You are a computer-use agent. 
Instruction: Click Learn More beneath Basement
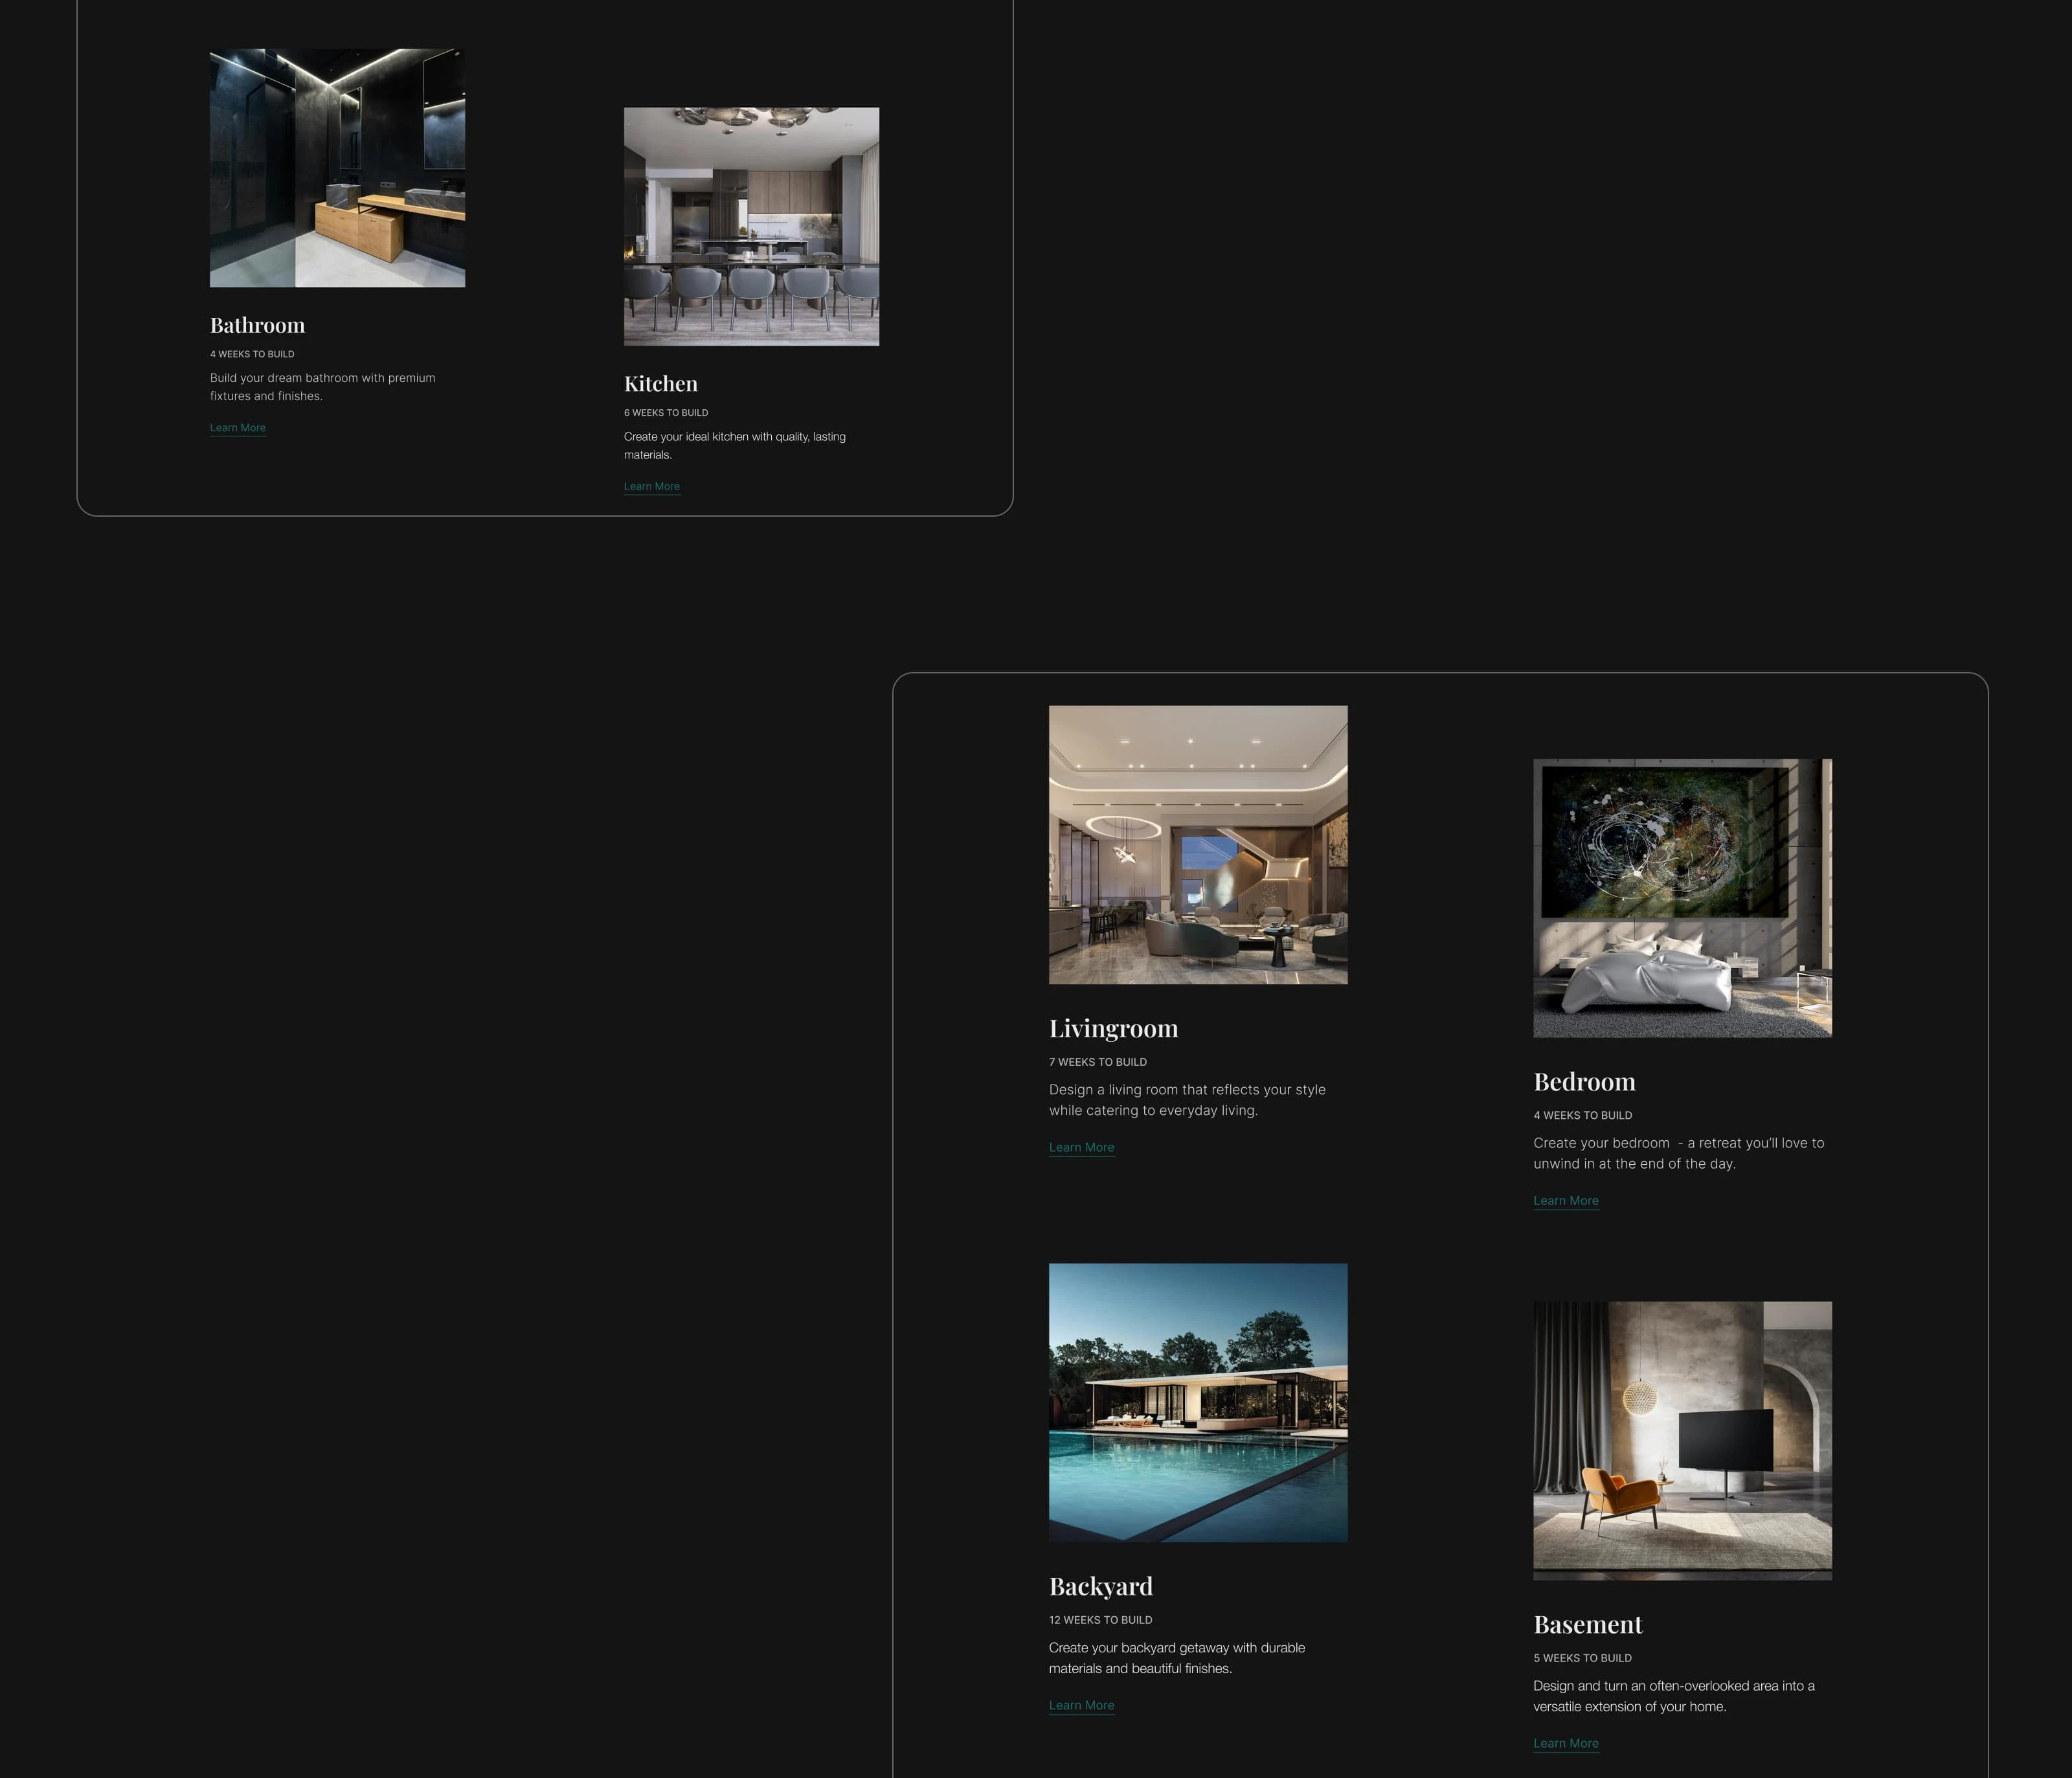[1565, 1743]
